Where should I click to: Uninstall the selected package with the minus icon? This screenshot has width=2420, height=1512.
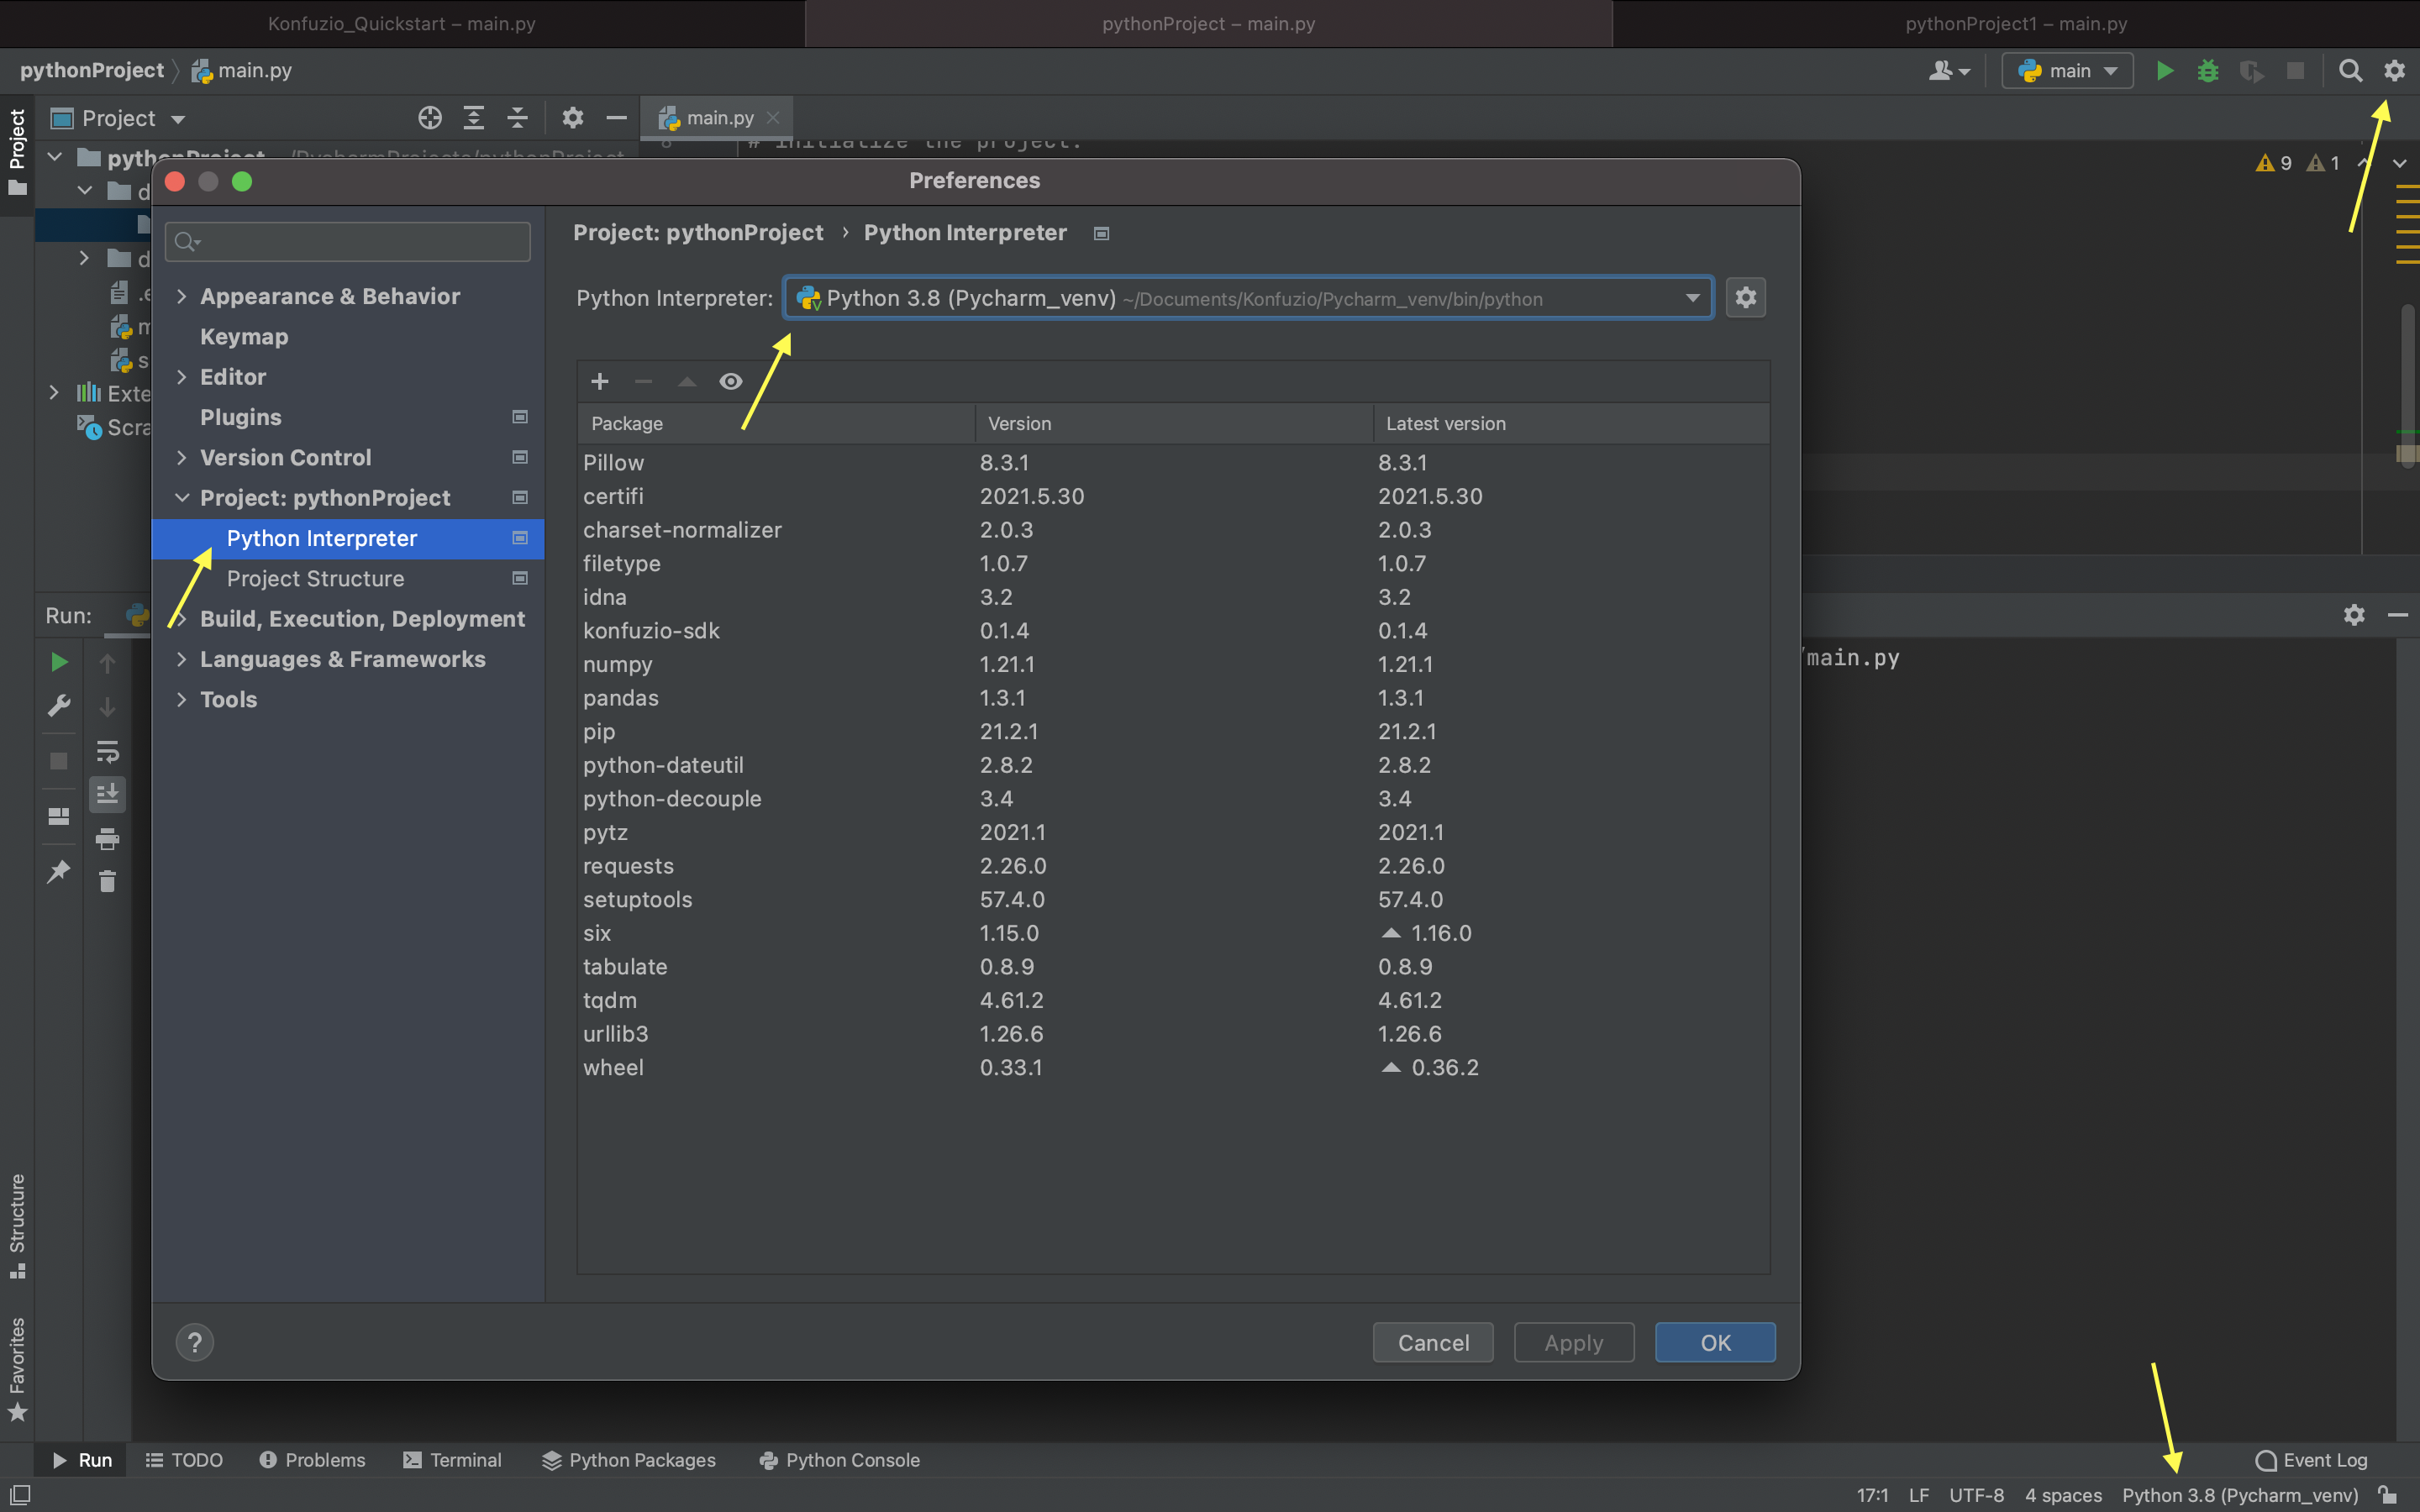643,381
